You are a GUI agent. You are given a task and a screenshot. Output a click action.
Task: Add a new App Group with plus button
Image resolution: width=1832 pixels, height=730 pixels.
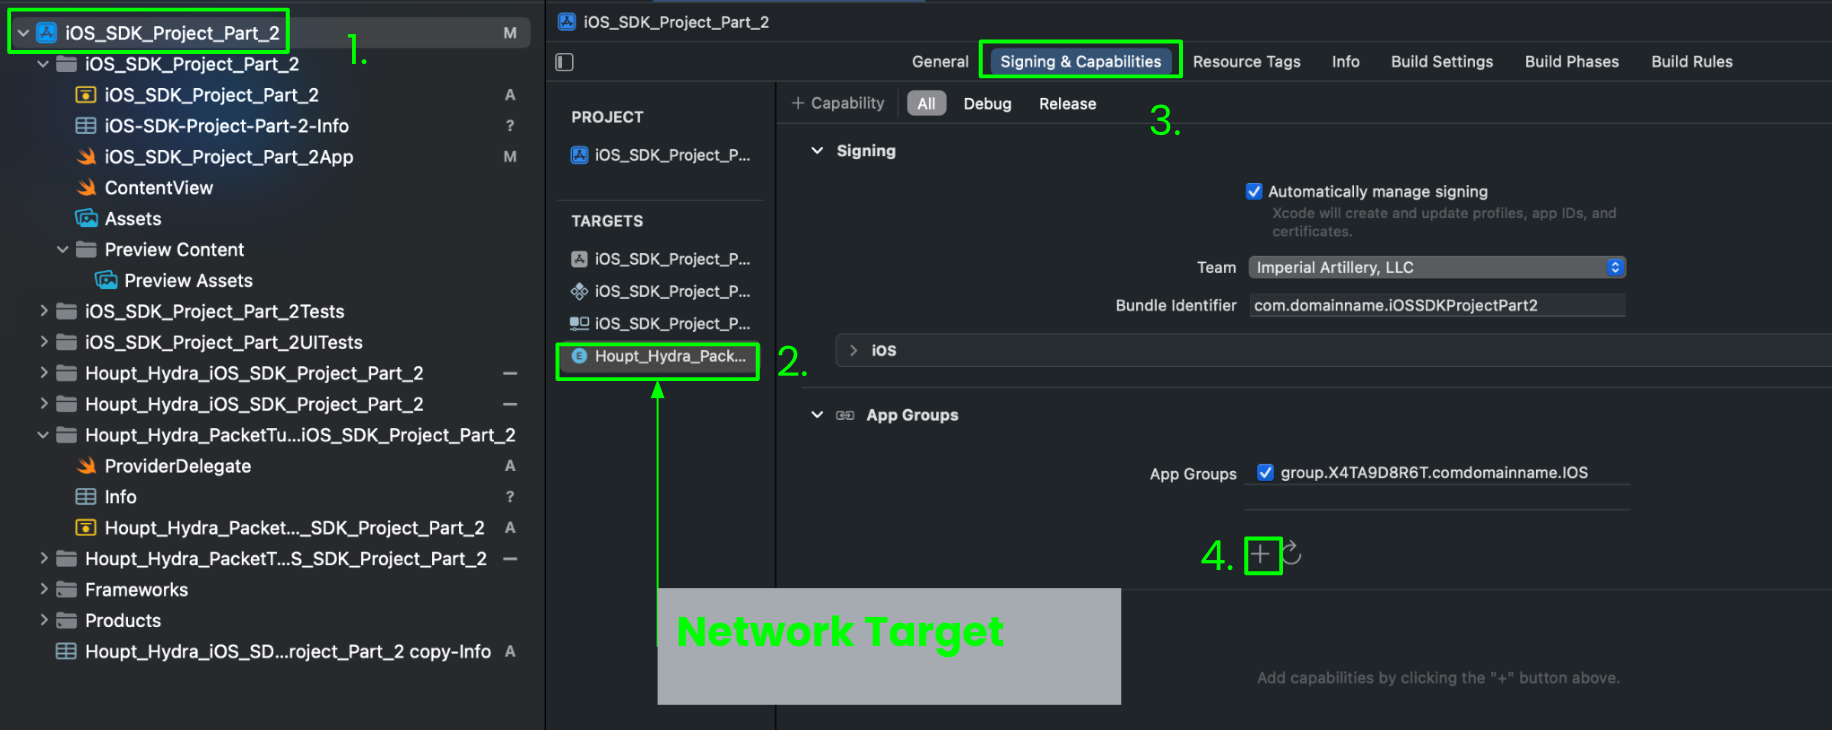[1261, 554]
